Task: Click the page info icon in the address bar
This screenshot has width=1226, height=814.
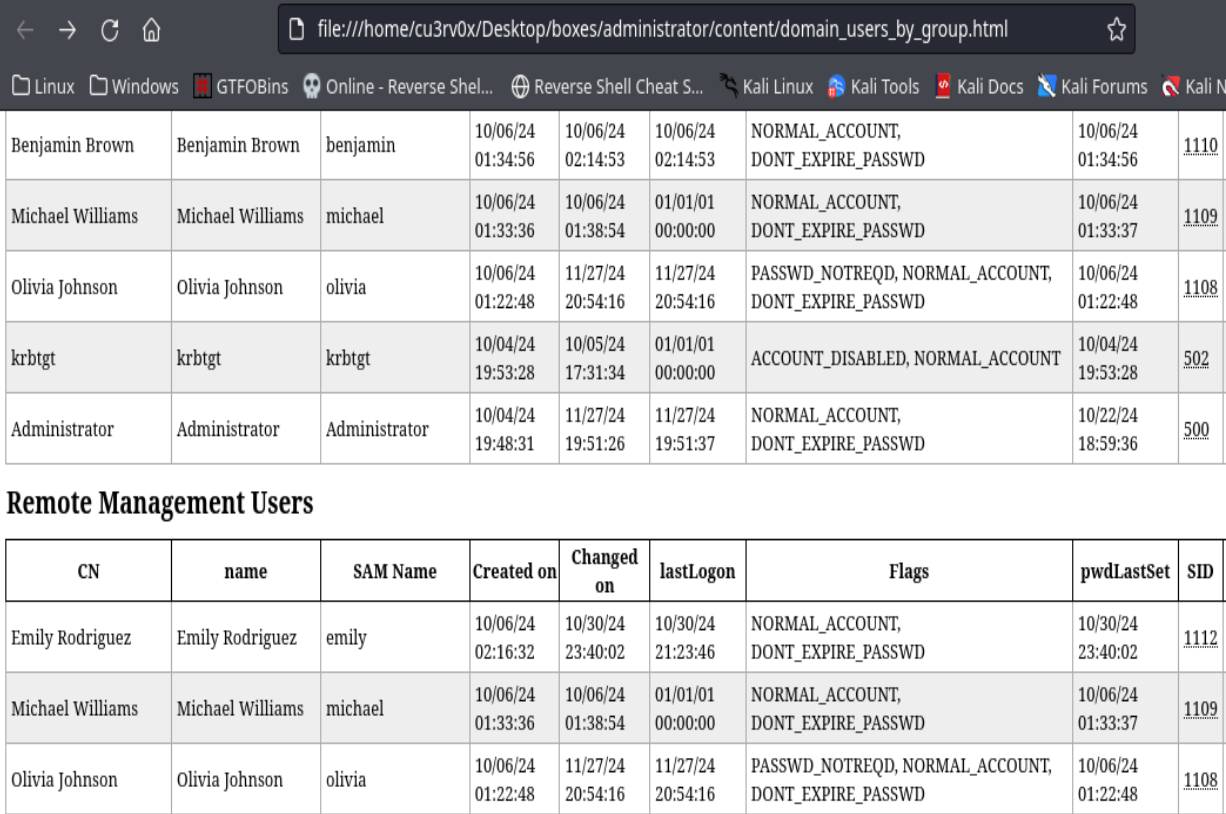Action: [296, 32]
